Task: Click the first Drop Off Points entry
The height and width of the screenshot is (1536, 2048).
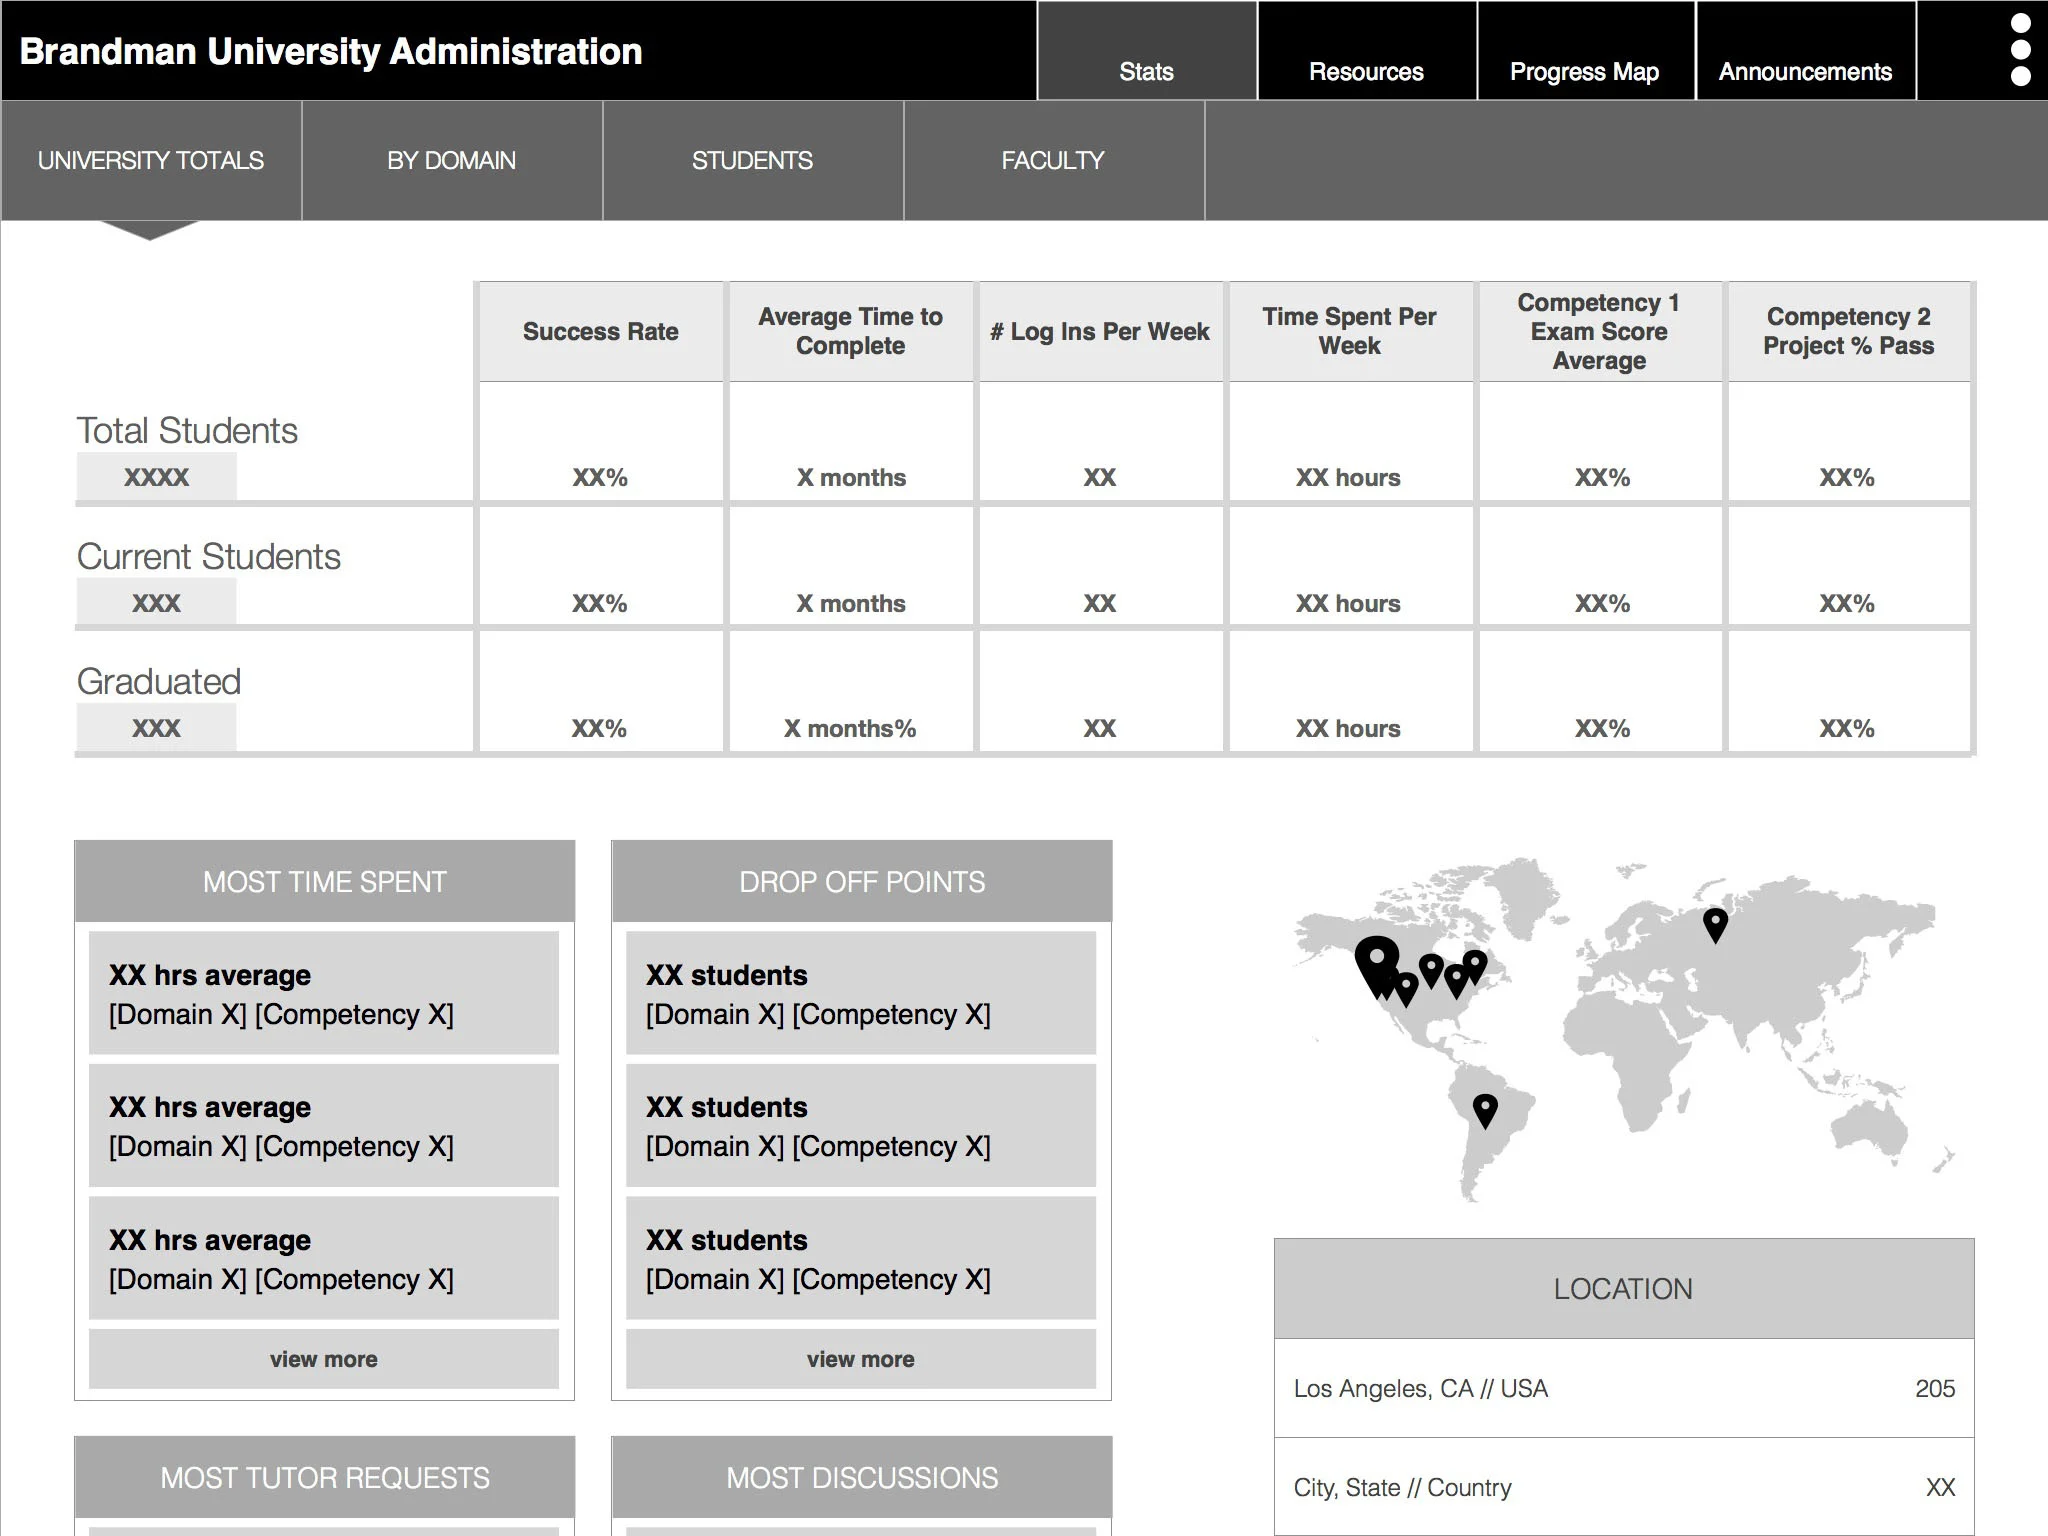Action: pyautogui.click(x=861, y=993)
